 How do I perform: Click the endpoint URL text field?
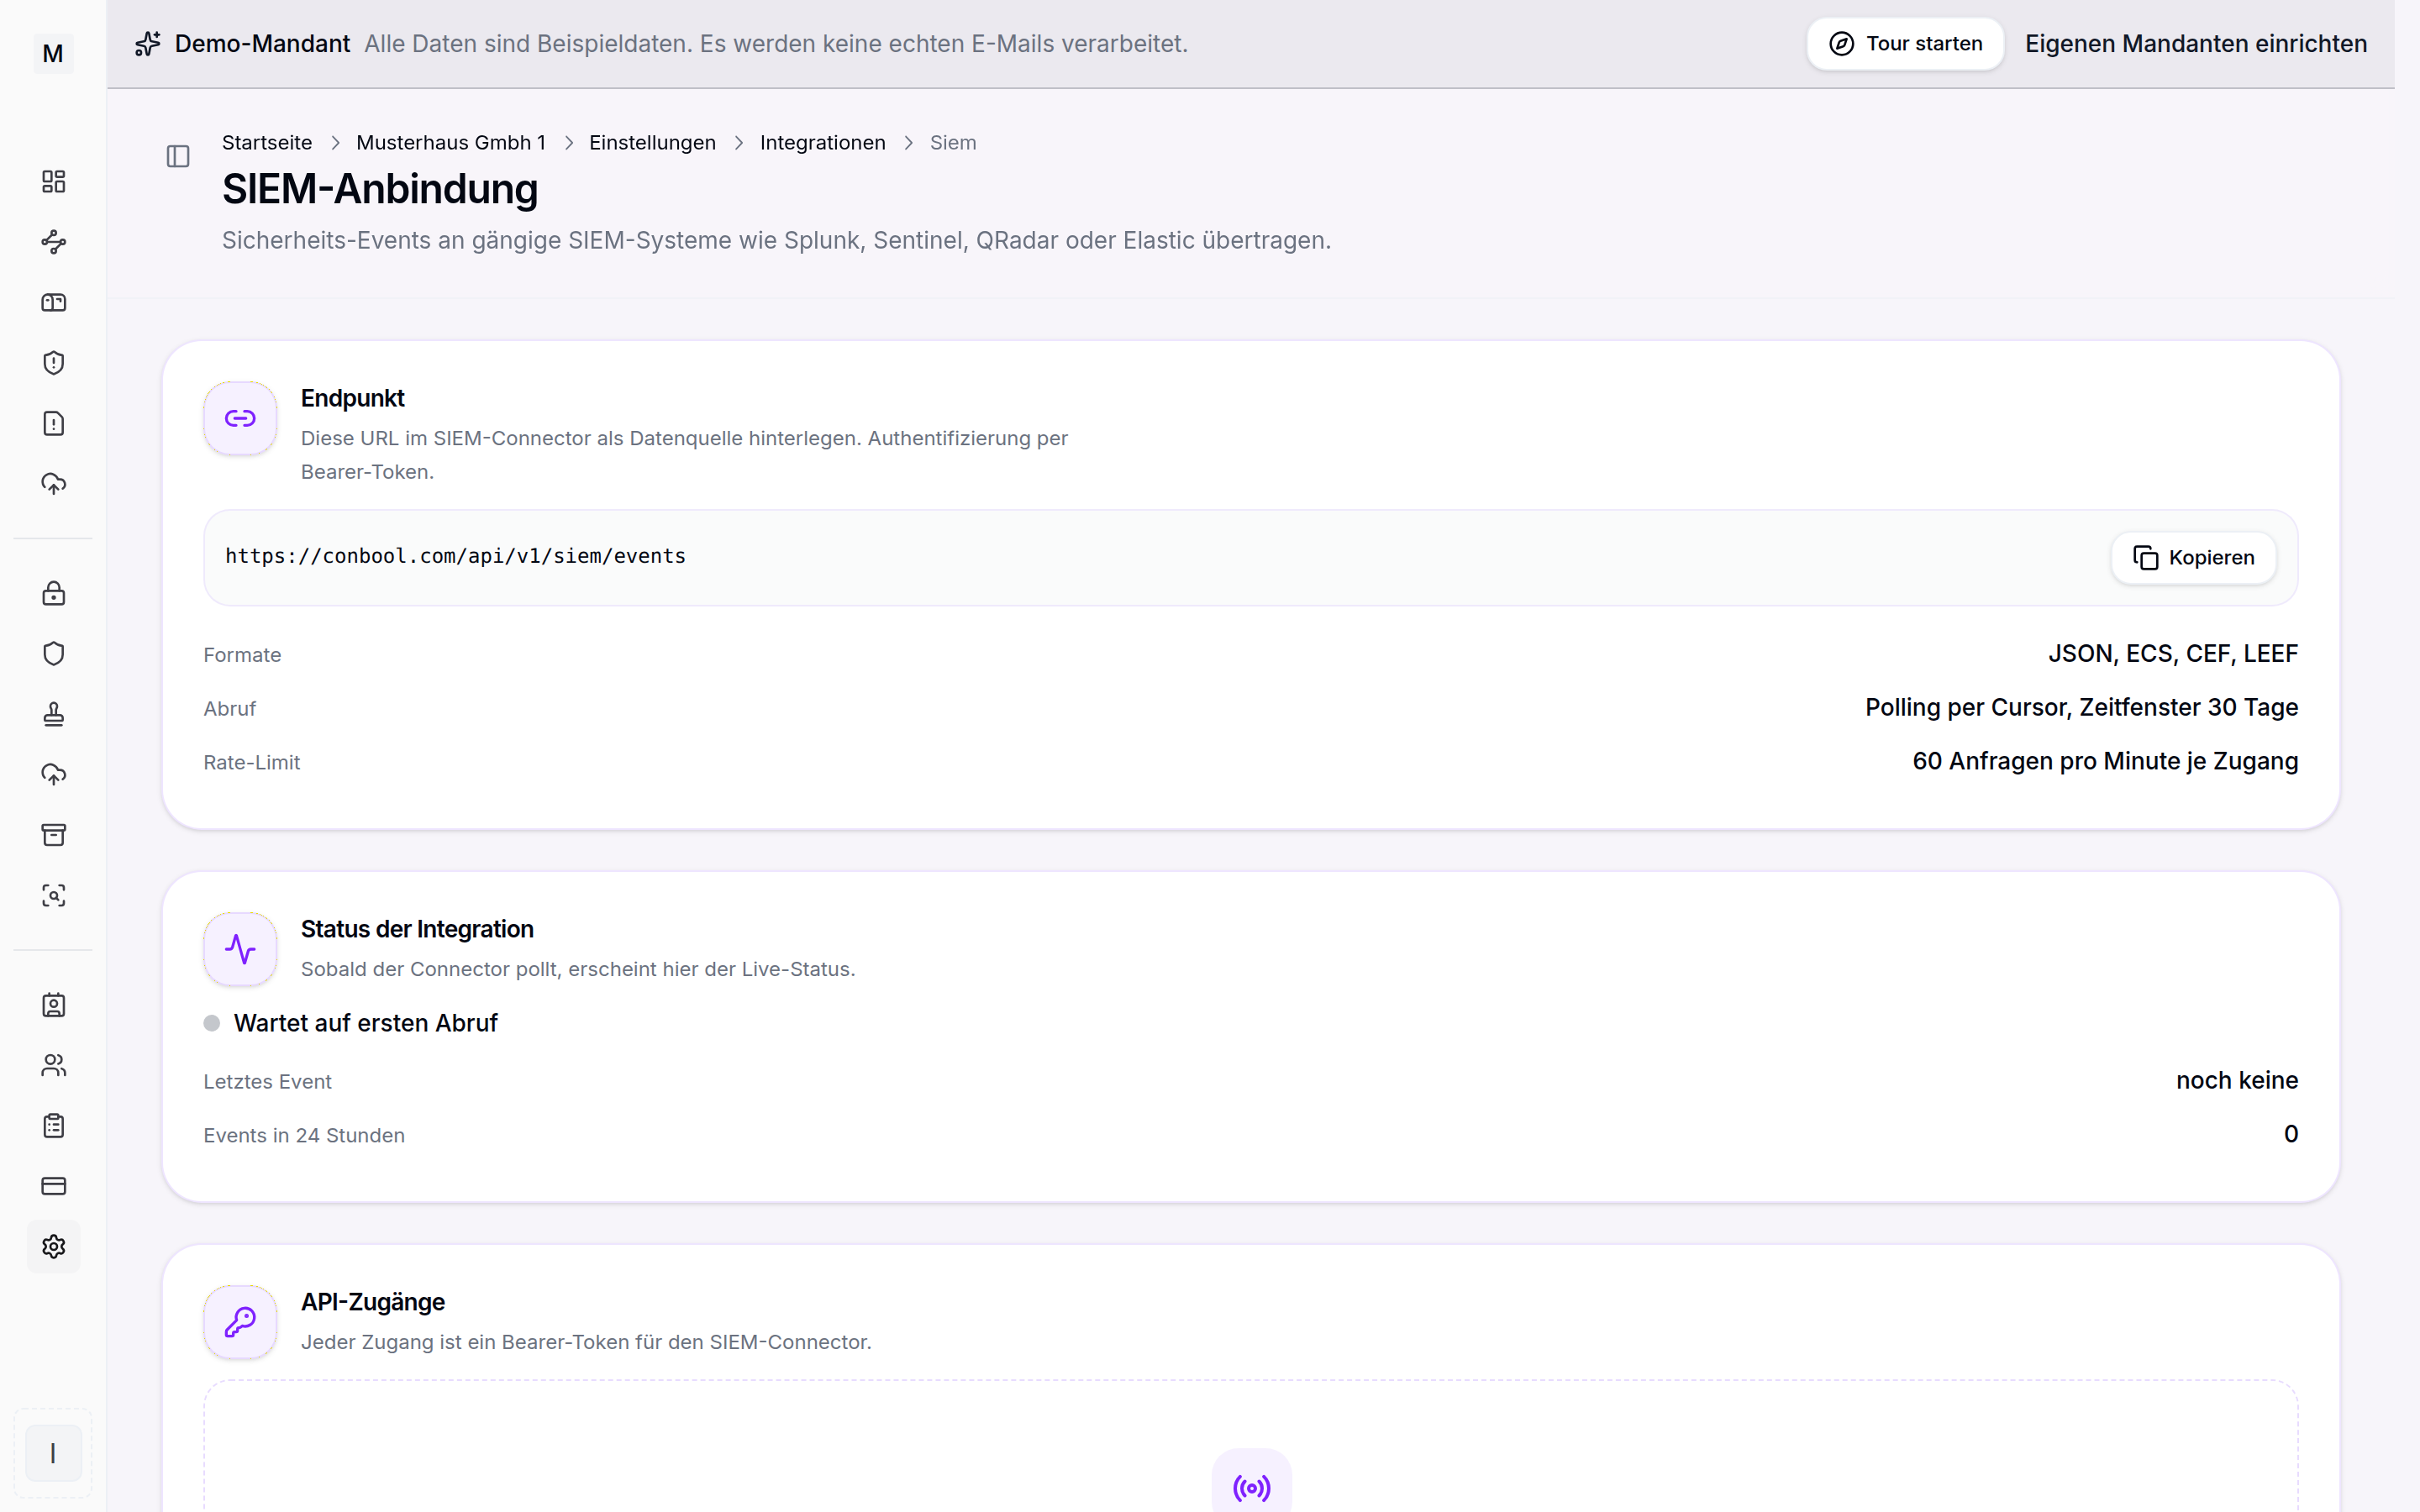click(1250, 558)
